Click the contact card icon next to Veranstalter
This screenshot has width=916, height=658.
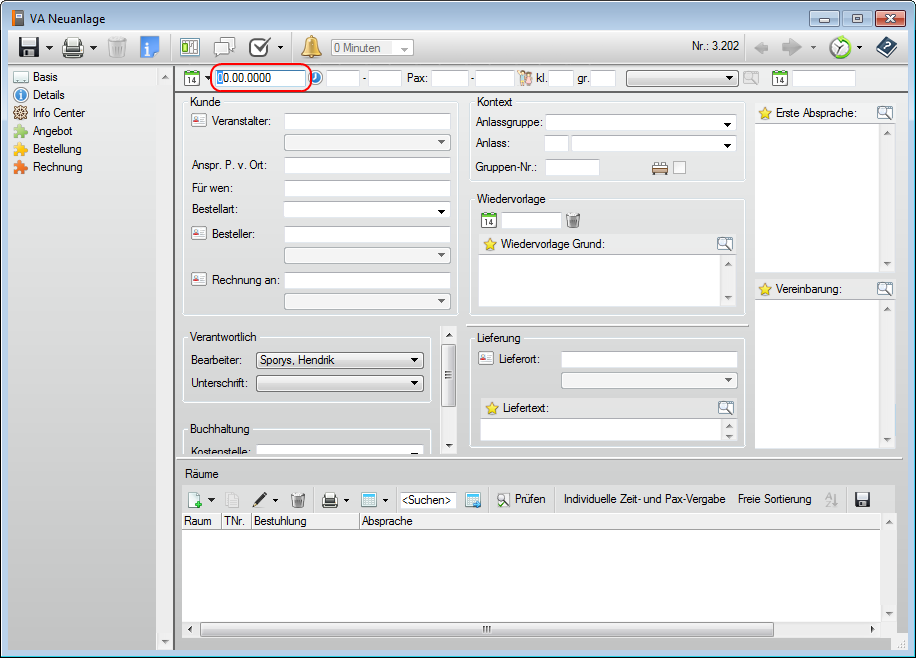[x=198, y=121]
